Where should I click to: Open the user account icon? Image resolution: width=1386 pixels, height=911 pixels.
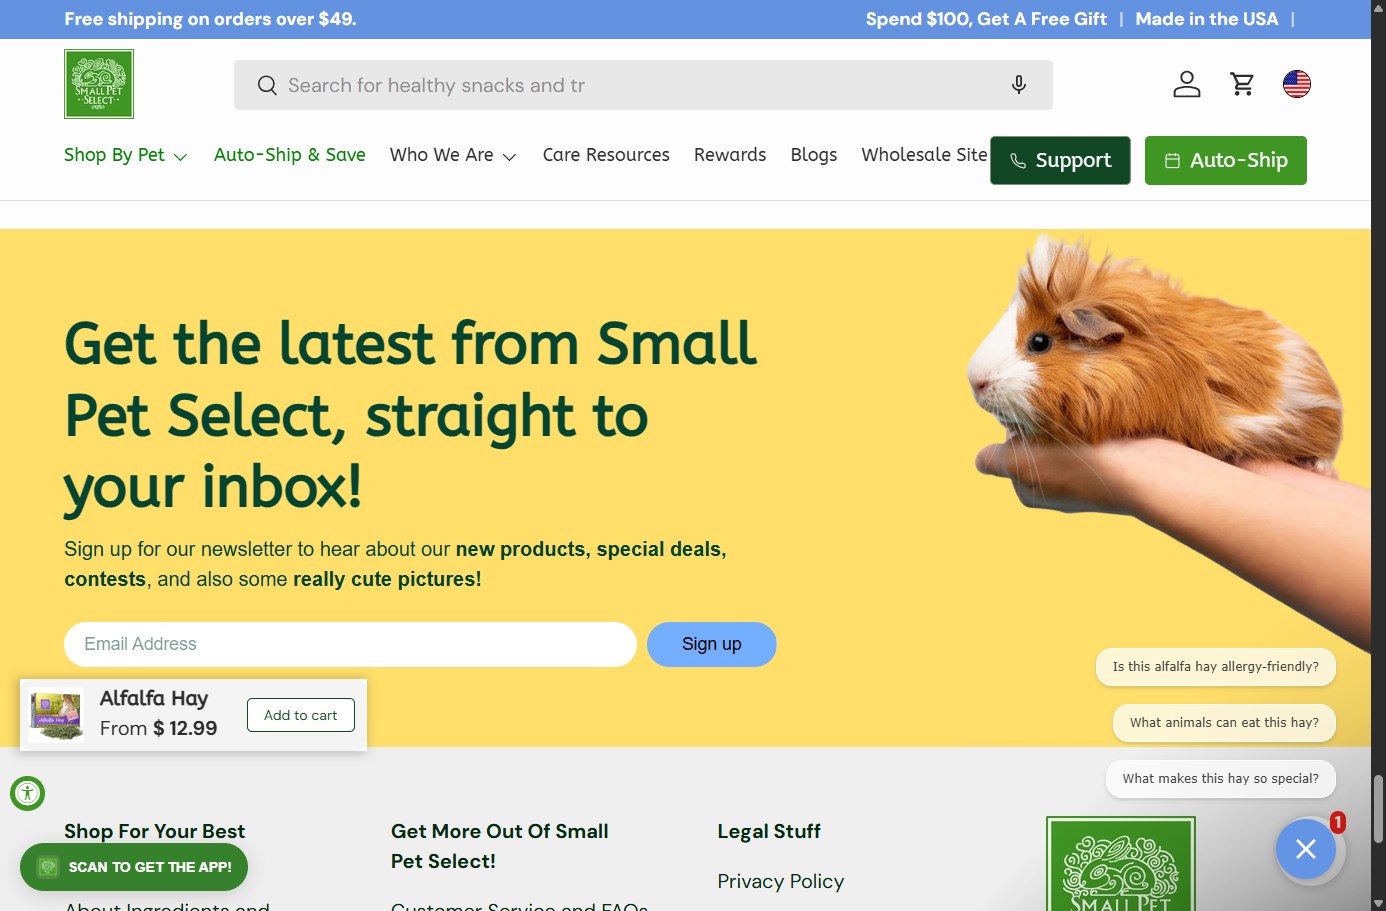click(x=1187, y=84)
